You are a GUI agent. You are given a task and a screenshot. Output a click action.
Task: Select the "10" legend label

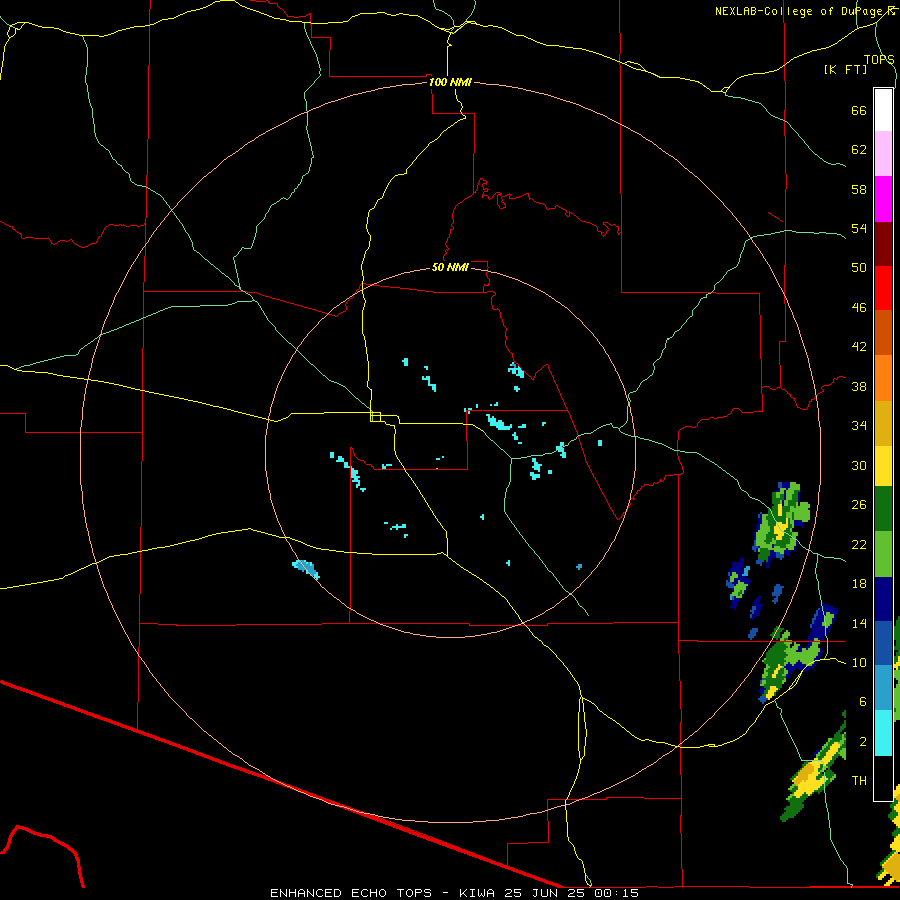[x=859, y=662]
